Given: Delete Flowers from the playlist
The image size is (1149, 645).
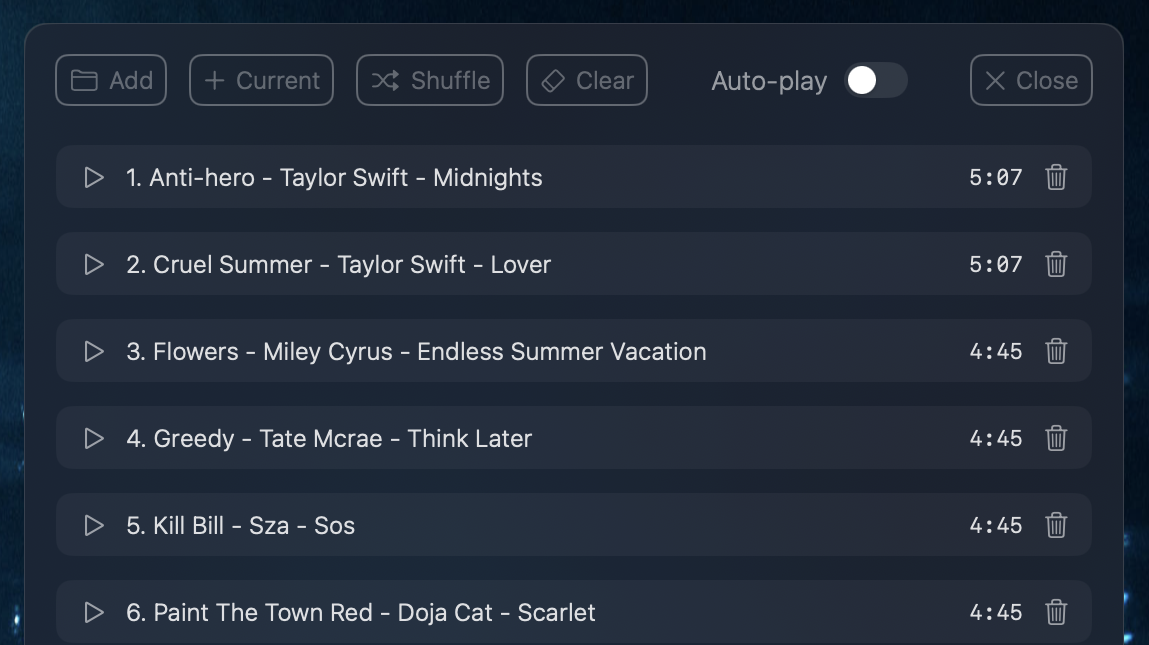Looking at the screenshot, I should click(1056, 352).
